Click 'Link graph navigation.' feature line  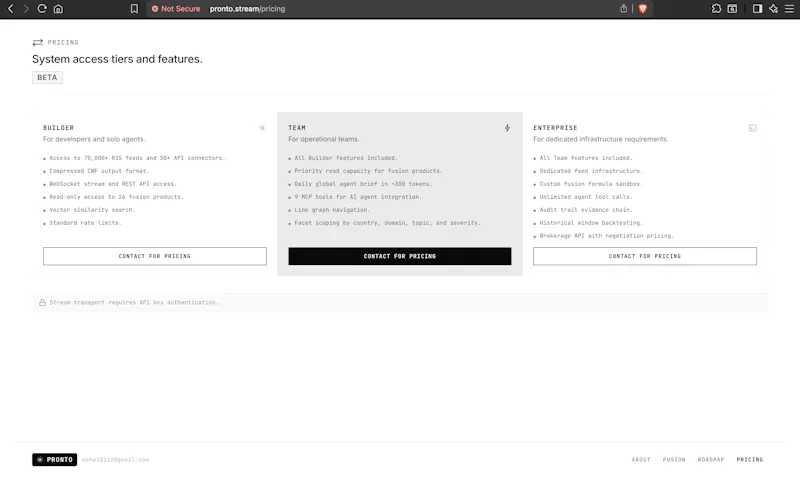pos(332,210)
